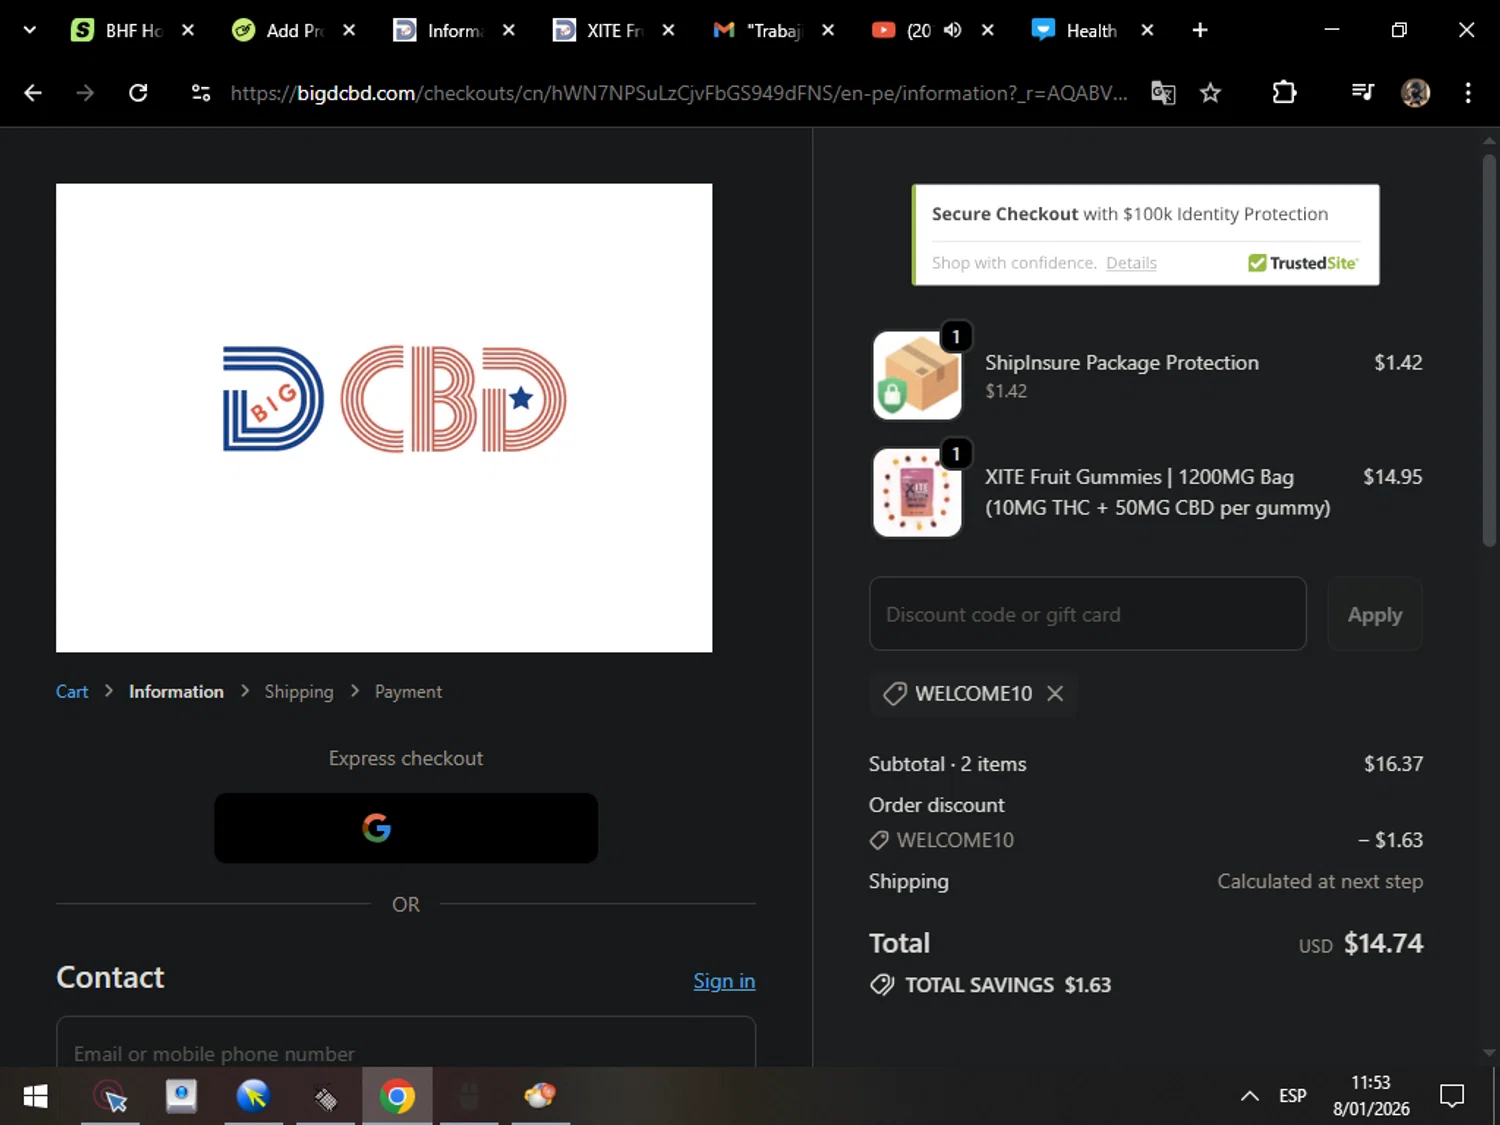
Task: Select total amount $14.74
Action: pos(1383,943)
